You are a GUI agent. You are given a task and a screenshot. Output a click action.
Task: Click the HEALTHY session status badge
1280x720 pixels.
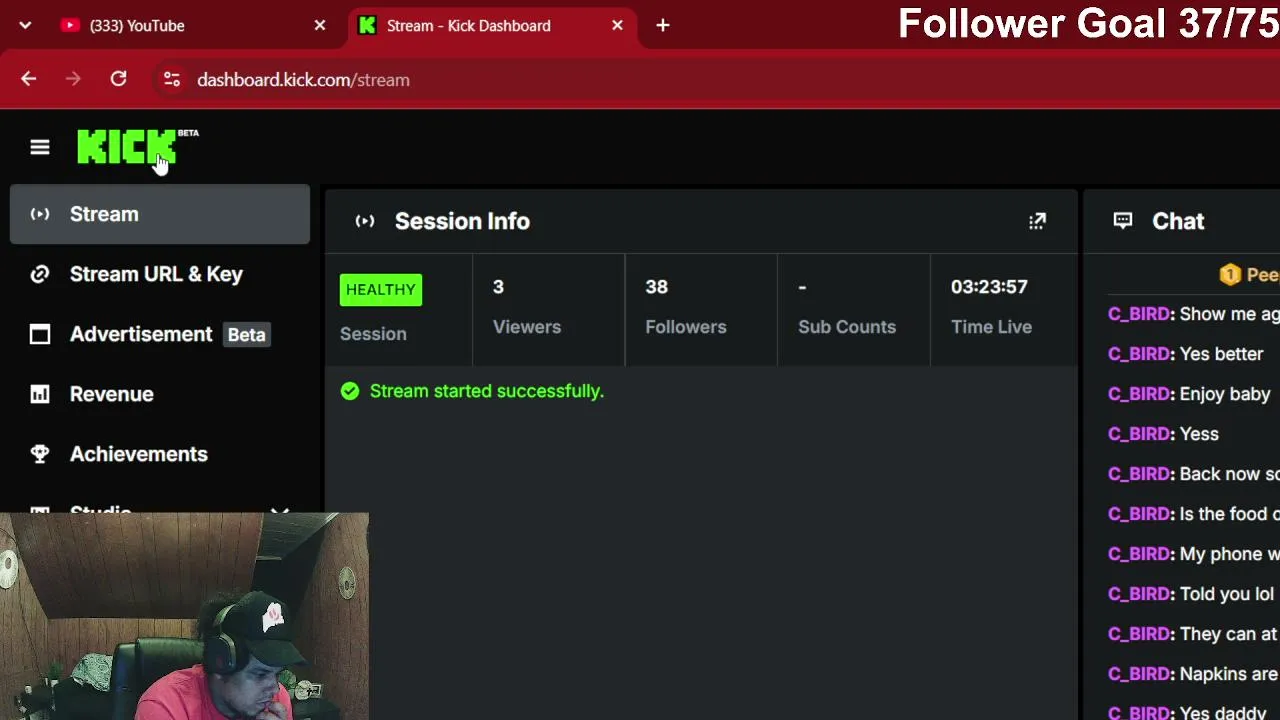coord(381,290)
